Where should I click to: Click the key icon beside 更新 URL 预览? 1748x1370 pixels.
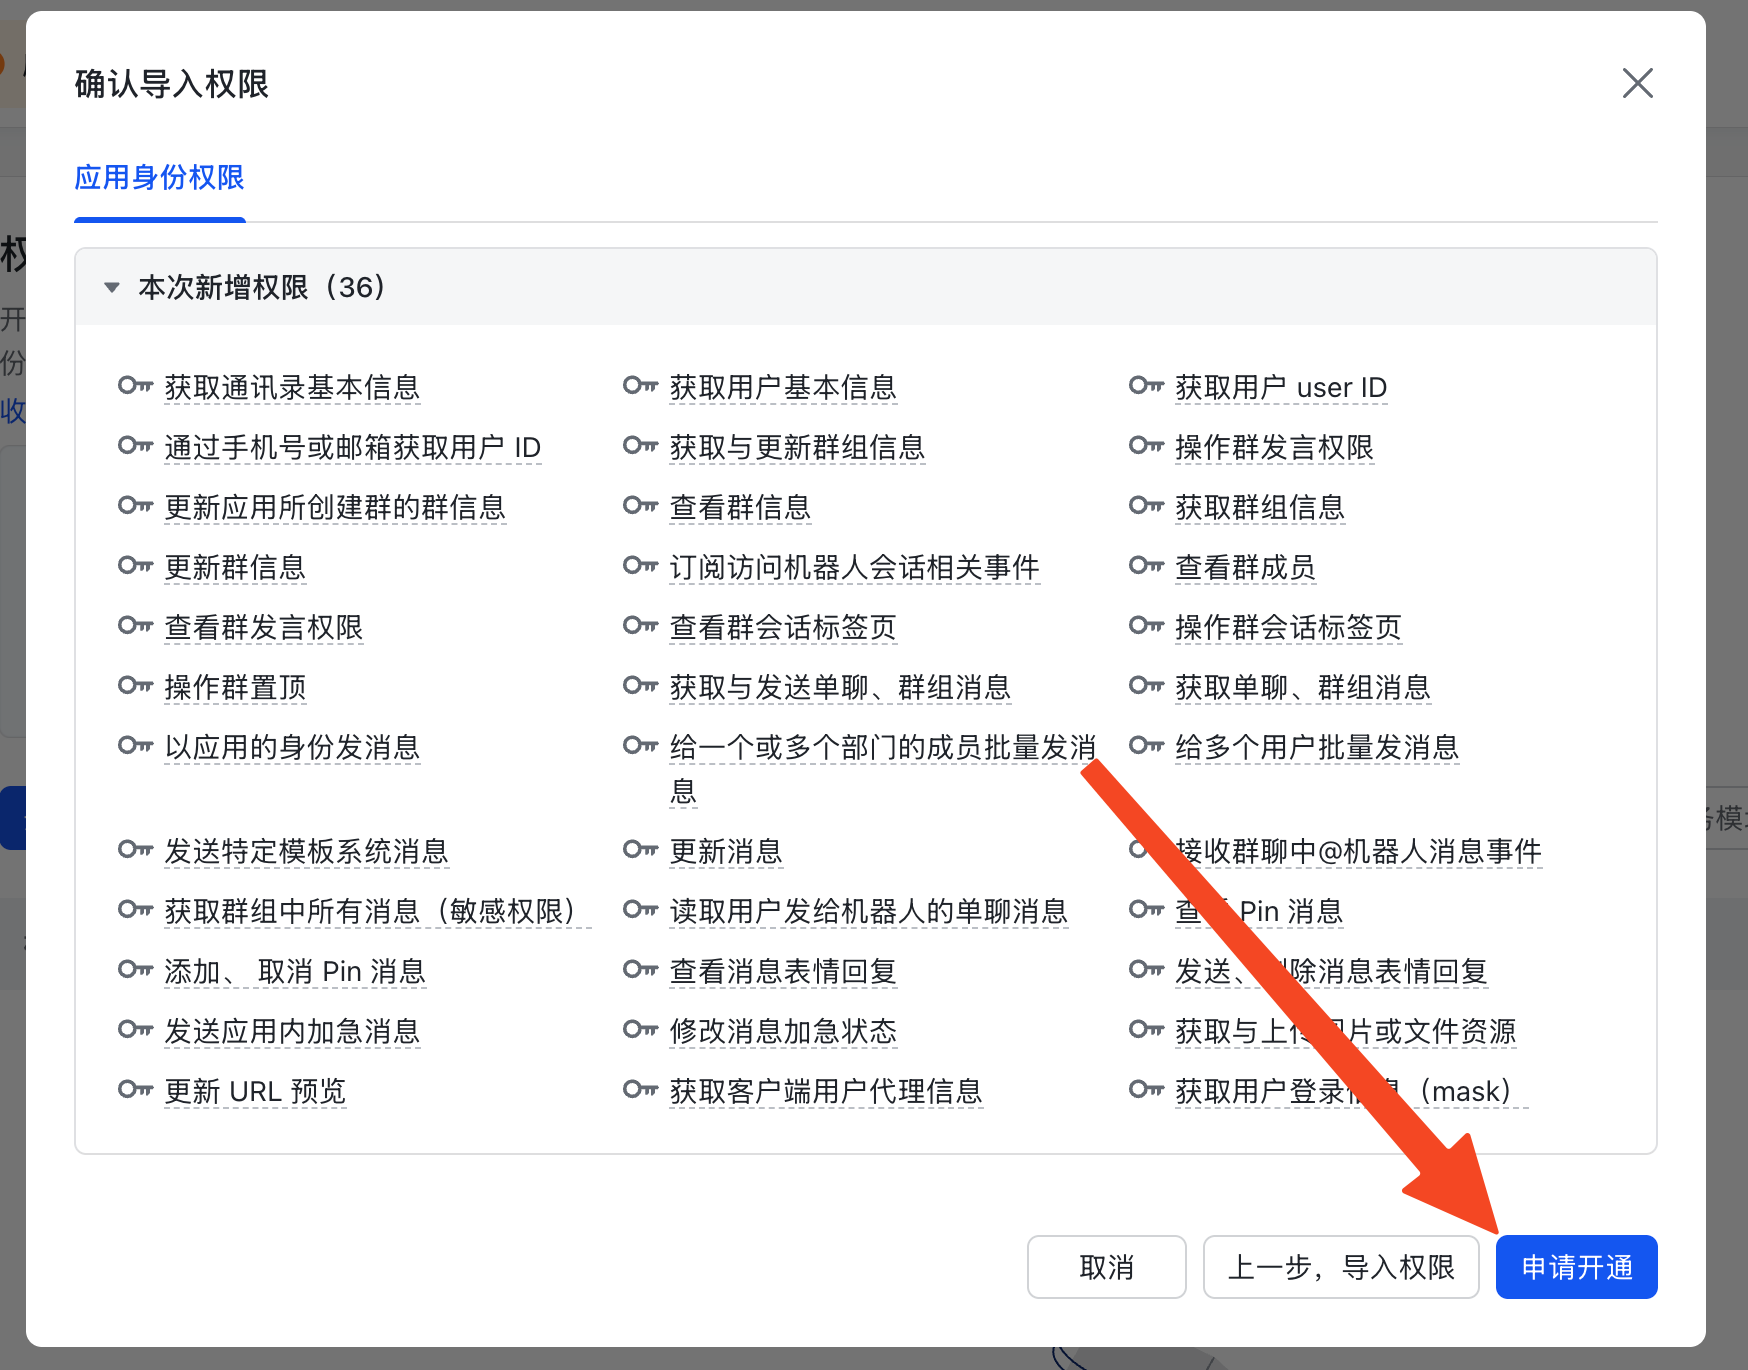(x=136, y=1091)
